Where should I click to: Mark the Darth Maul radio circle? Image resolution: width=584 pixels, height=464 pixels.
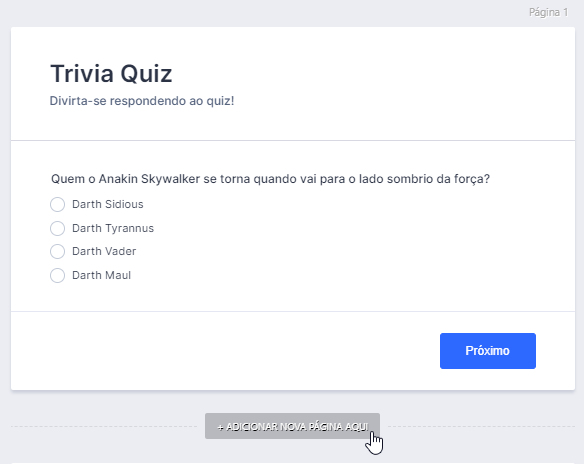click(57, 276)
